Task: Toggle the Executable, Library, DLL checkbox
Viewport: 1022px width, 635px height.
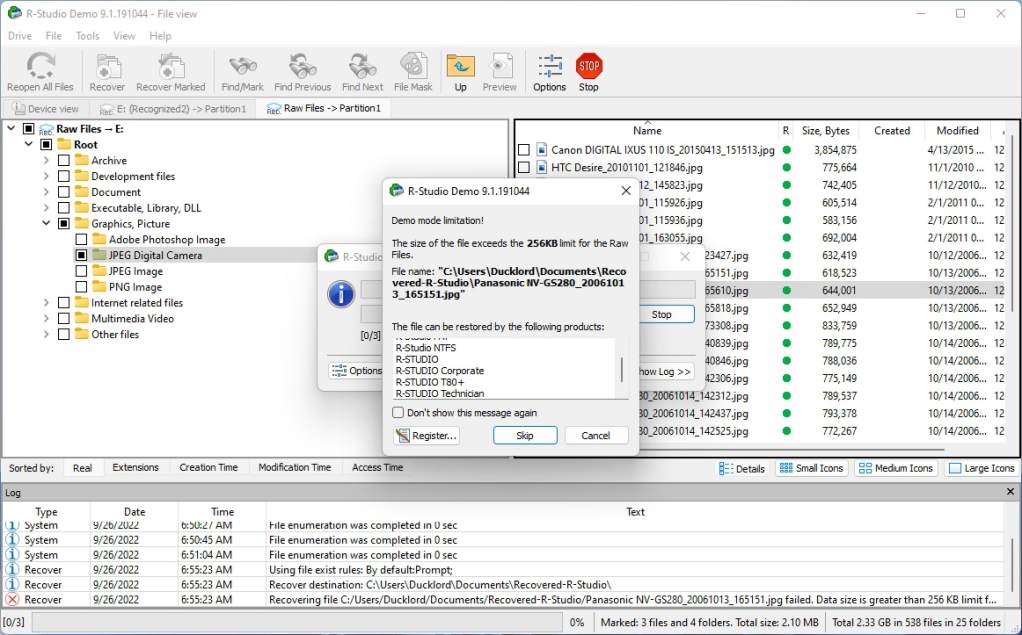Action: [x=64, y=207]
